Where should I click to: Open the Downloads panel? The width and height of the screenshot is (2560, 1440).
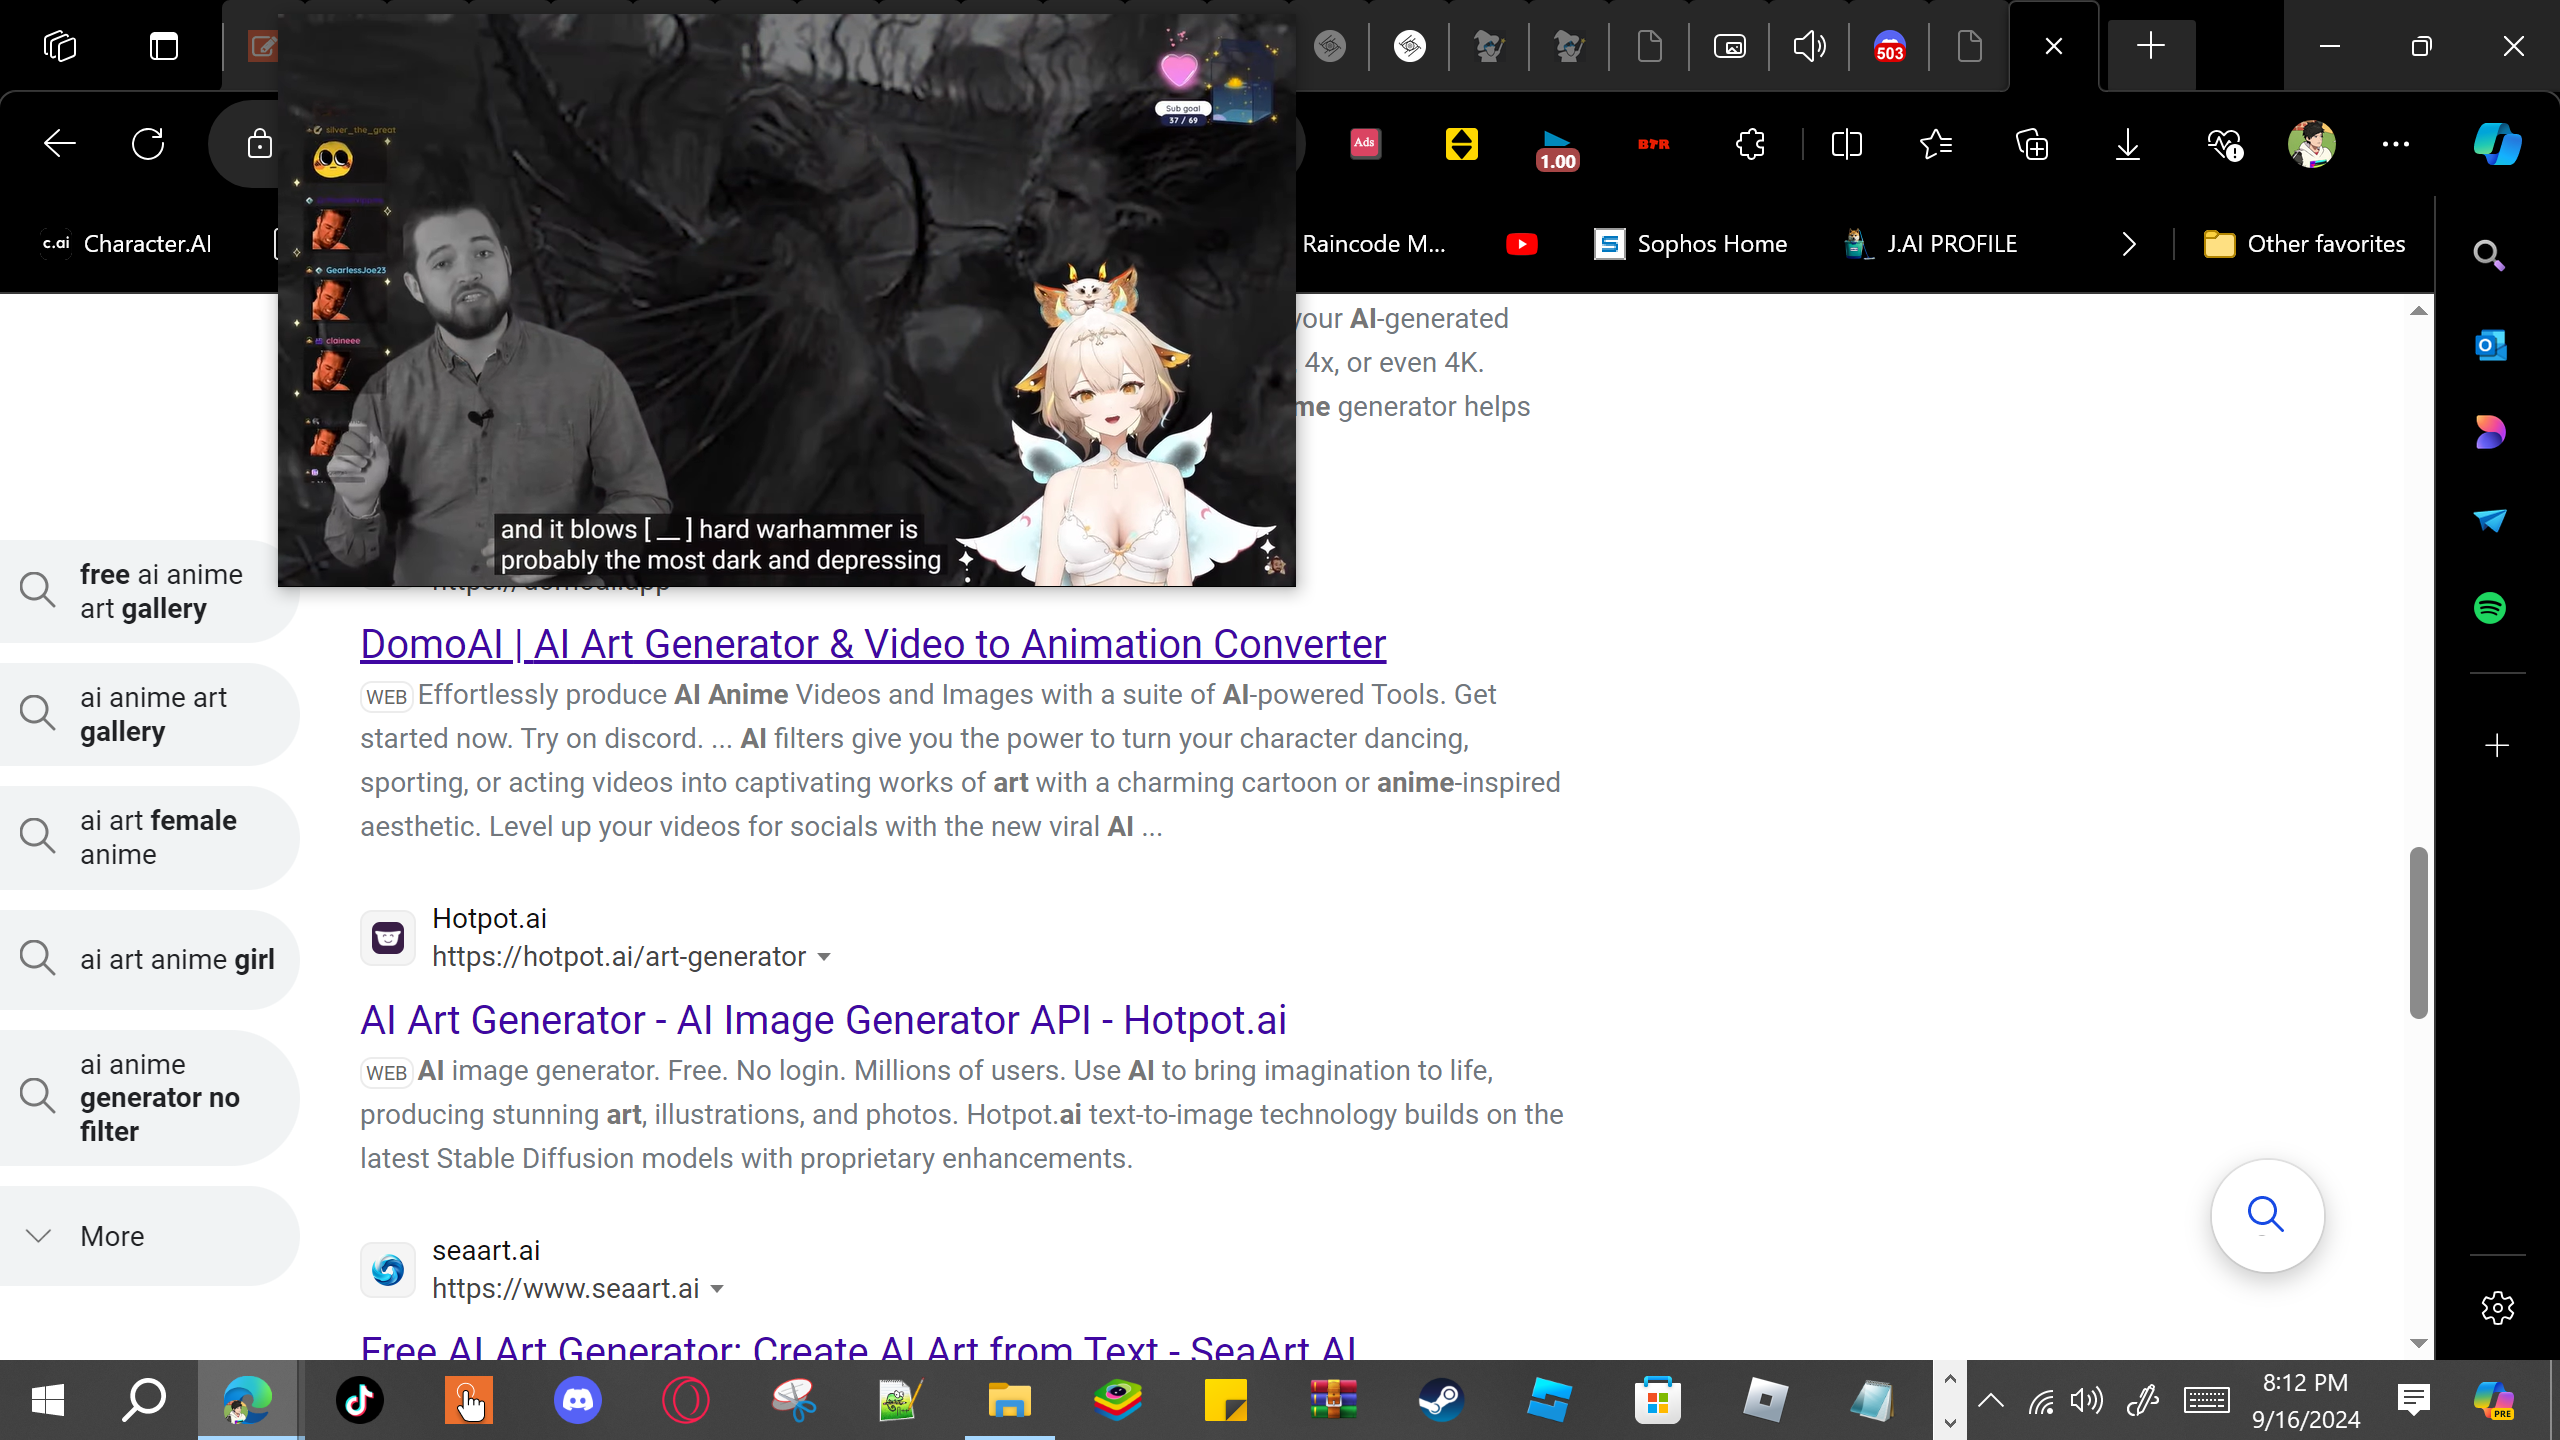[x=2128, y=144]
